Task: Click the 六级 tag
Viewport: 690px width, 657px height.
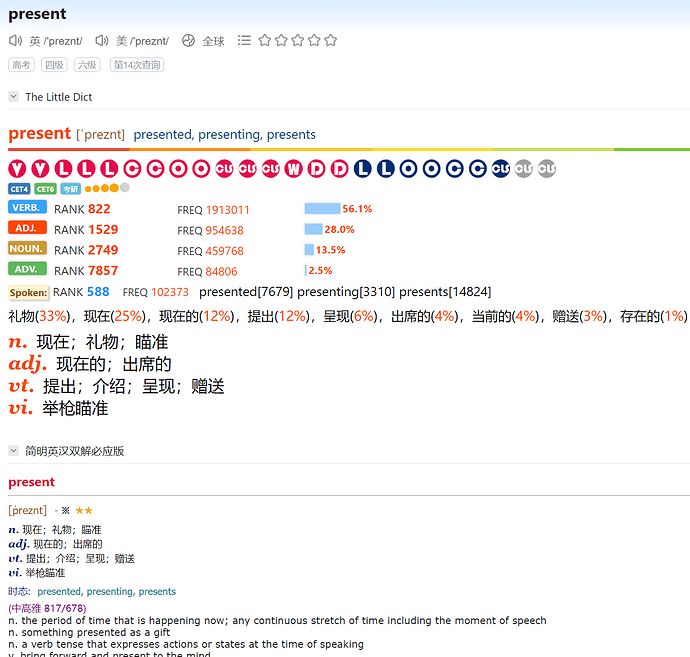Action: coord(87,65)
